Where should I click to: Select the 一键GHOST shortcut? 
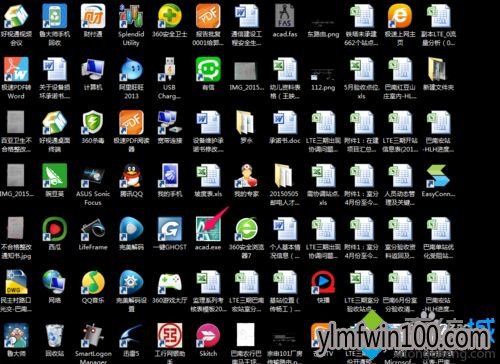(170, 234)
